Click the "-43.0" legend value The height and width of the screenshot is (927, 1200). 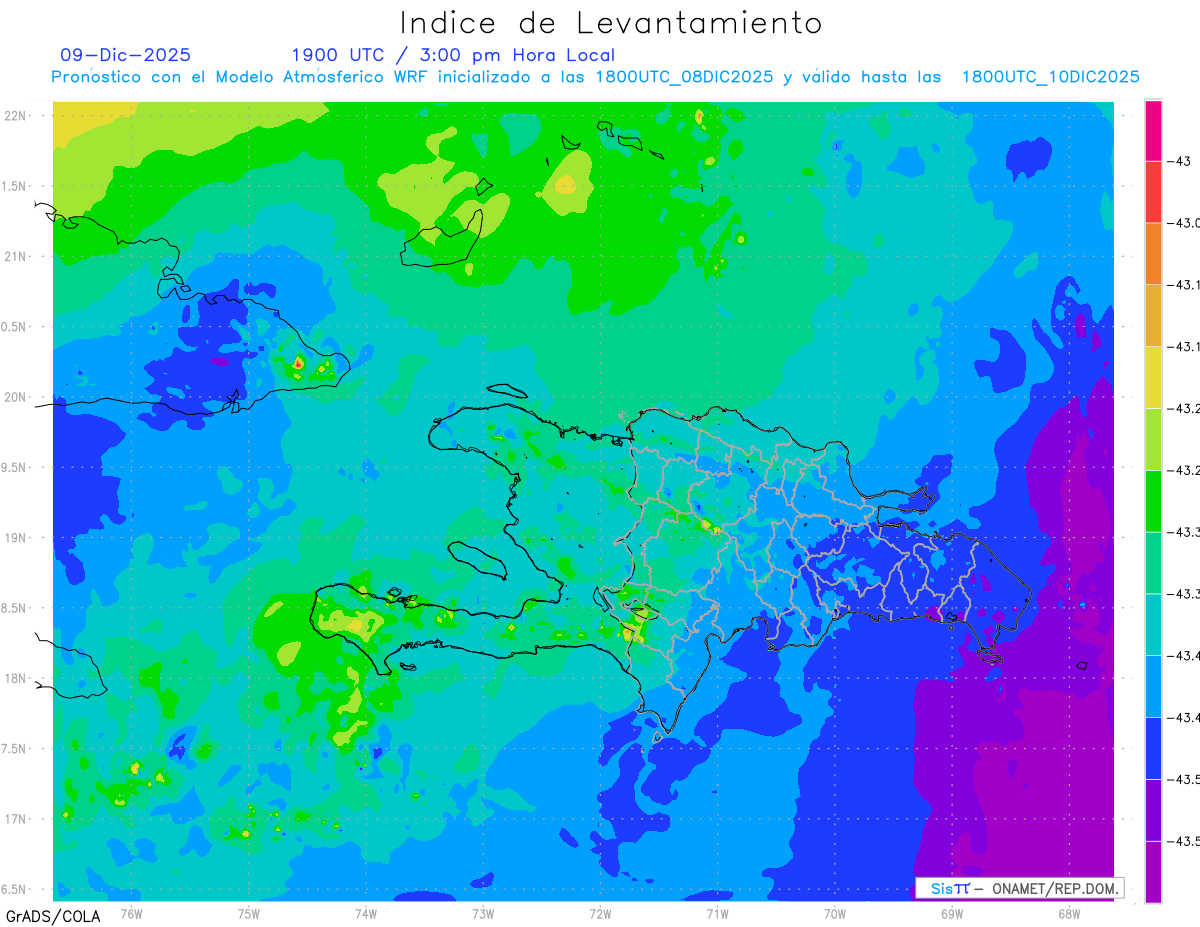(1183, 223)
